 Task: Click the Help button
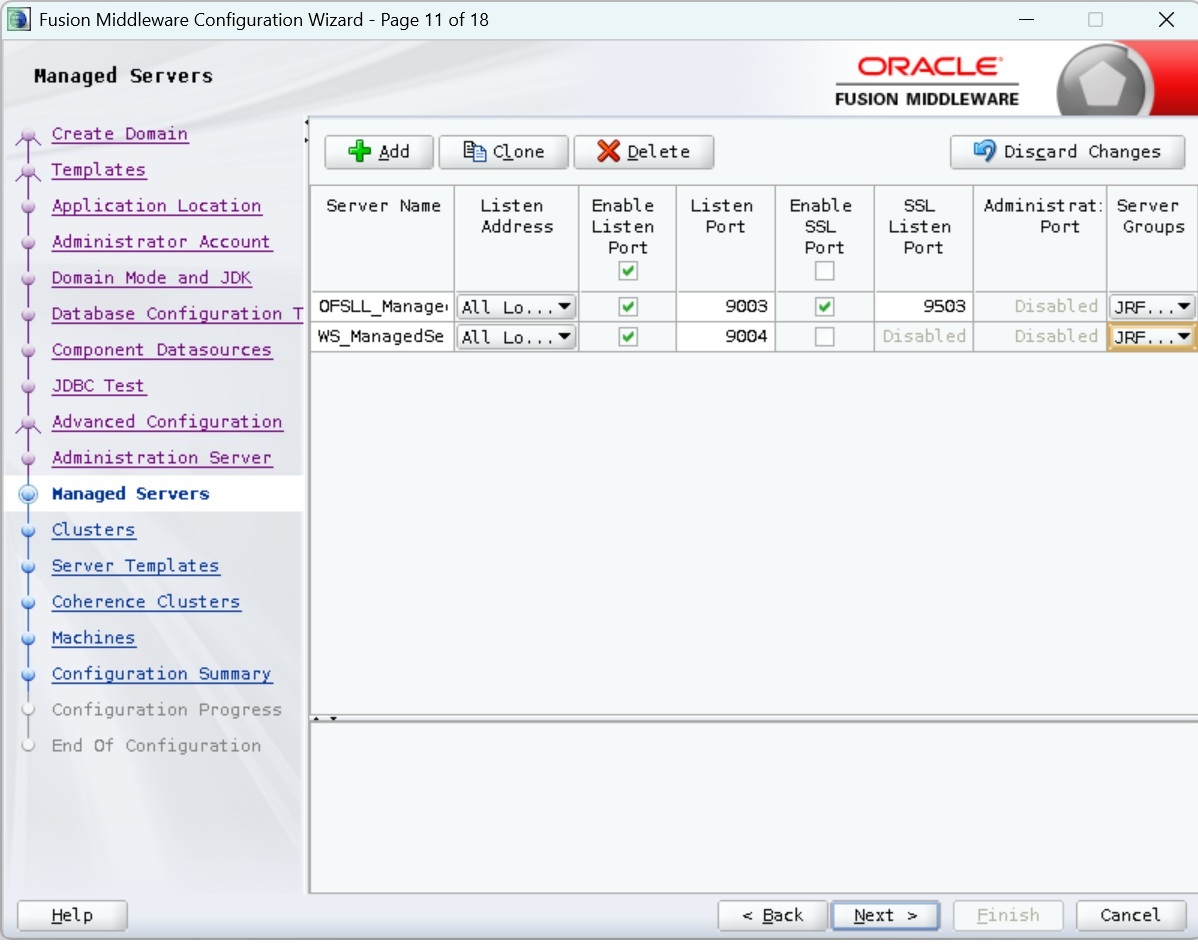(x=72, y=915)
